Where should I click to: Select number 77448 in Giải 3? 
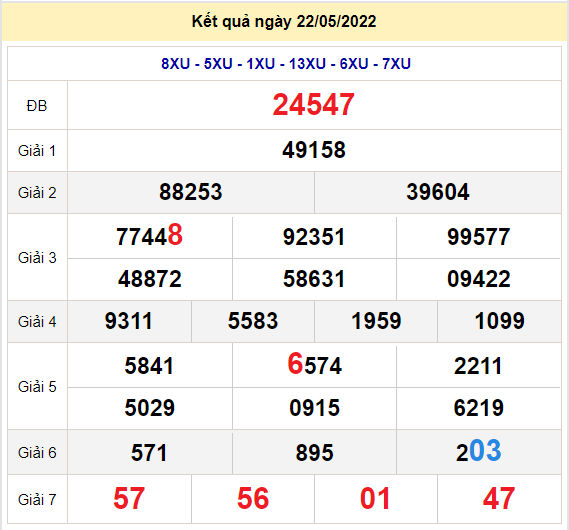tap(149, 236)
